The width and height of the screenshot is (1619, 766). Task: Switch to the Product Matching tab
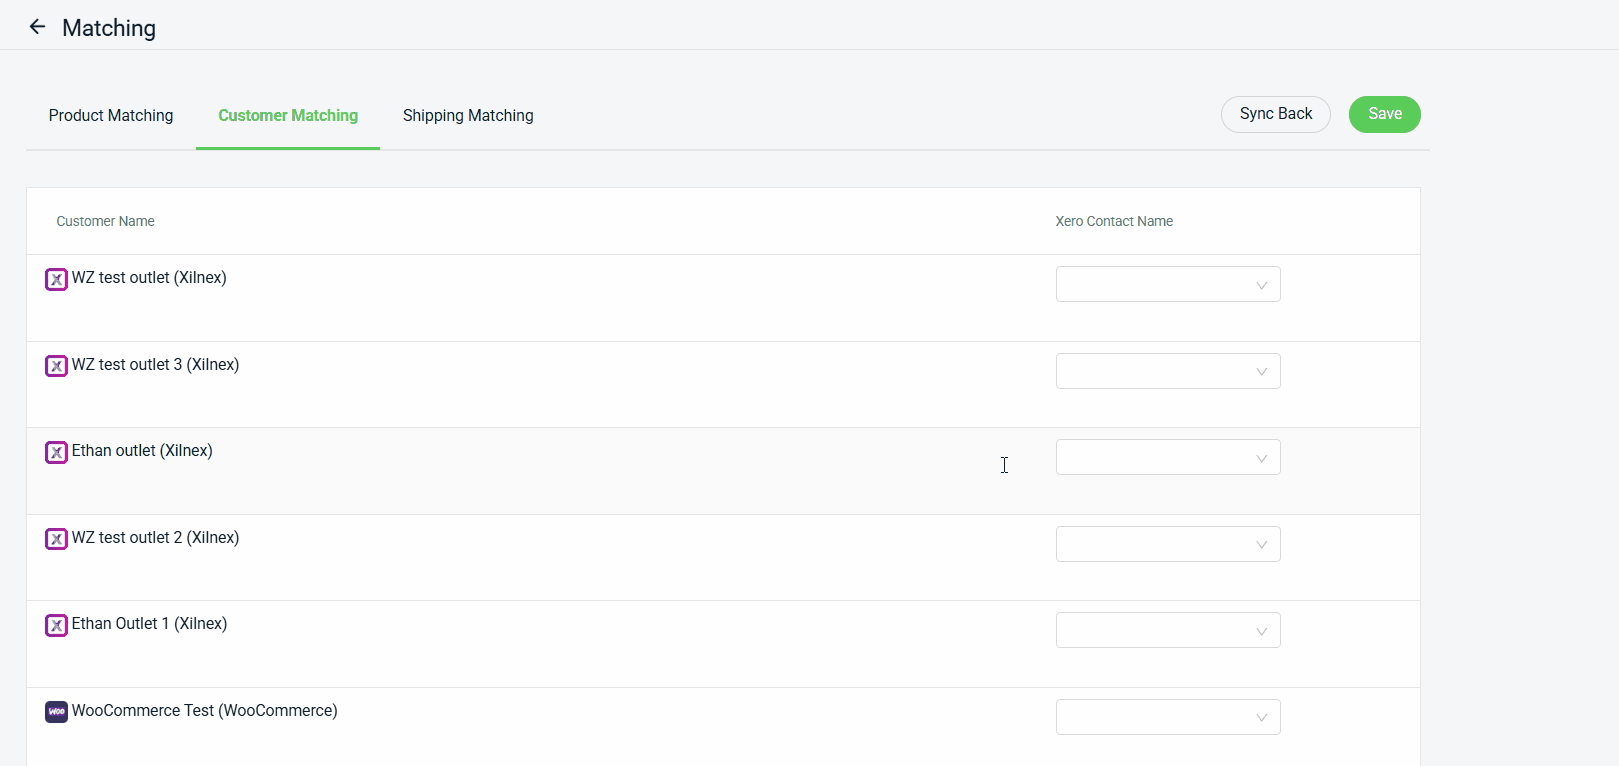click(x=111, y=116)
